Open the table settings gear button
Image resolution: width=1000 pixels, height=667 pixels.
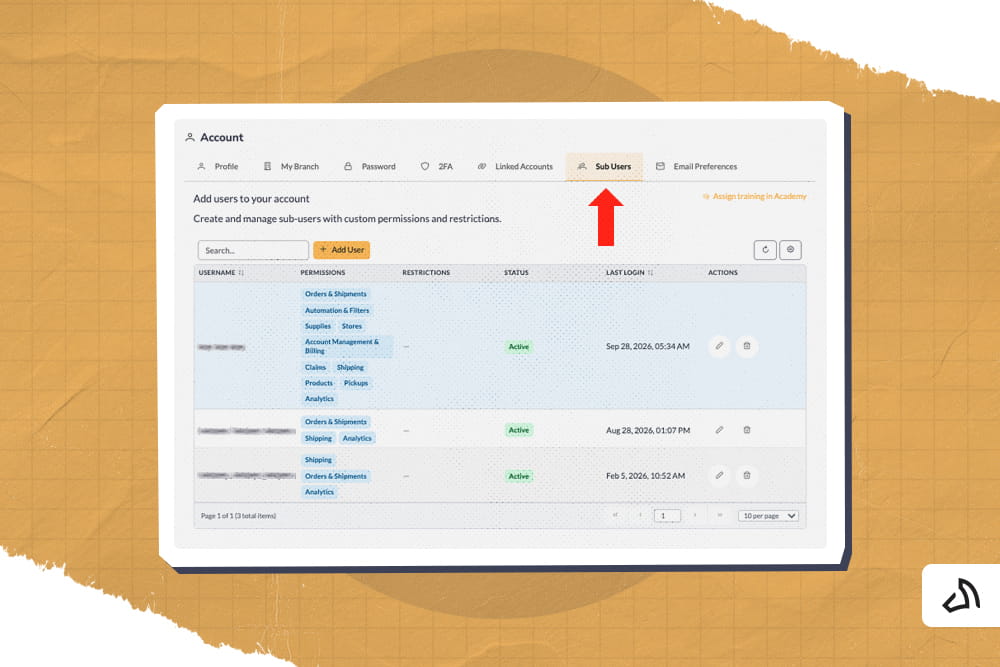pyautogui.click(x=790, y=250)
